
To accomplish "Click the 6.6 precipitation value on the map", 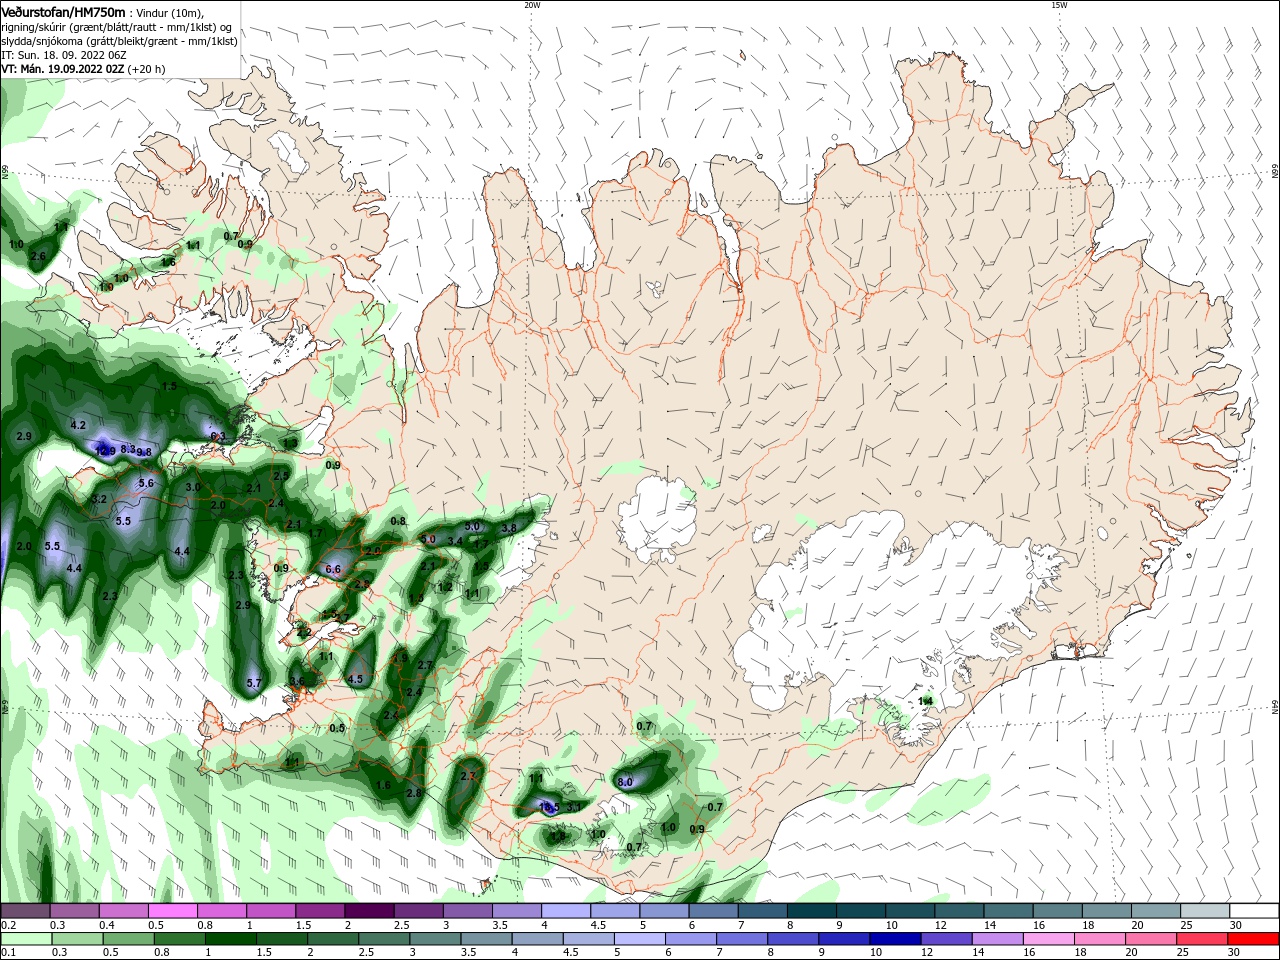I will click(x=333, y=569).
